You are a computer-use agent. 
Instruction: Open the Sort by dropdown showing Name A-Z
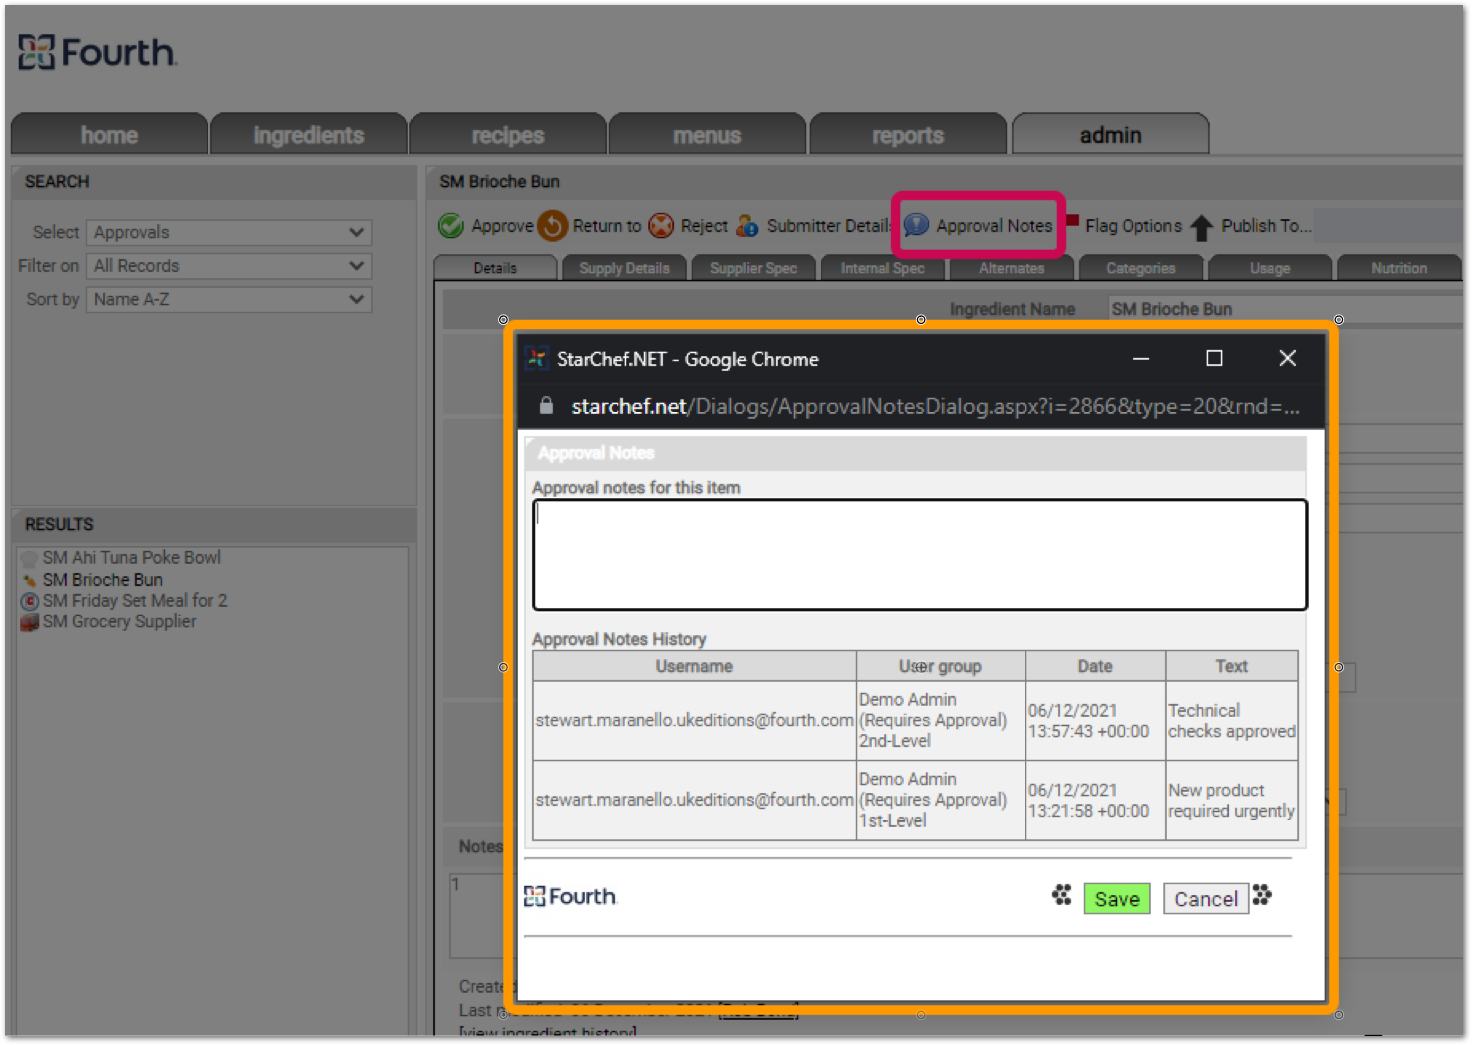pos(229,299)
